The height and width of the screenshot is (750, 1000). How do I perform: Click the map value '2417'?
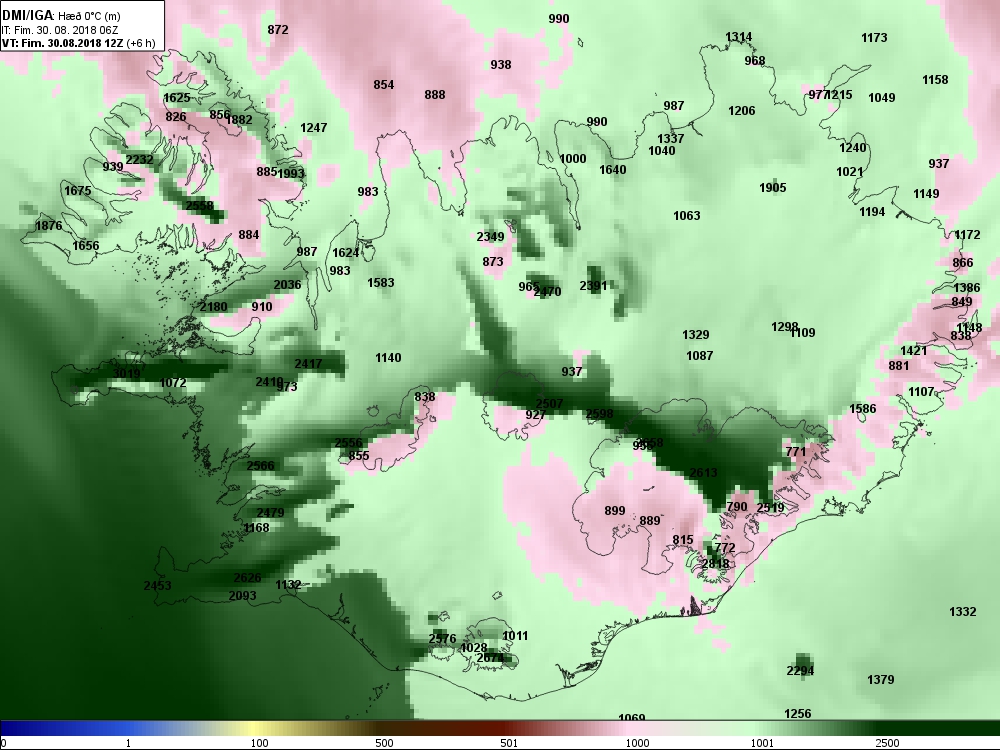(308, 364)
